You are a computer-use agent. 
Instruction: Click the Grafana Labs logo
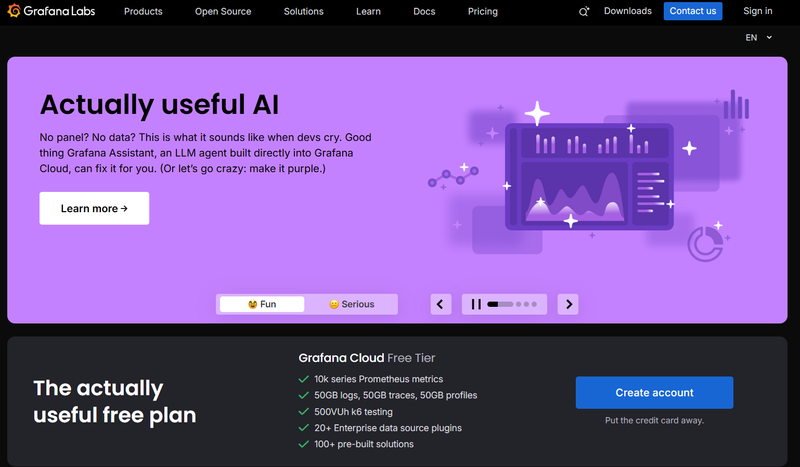pos(52,11)
